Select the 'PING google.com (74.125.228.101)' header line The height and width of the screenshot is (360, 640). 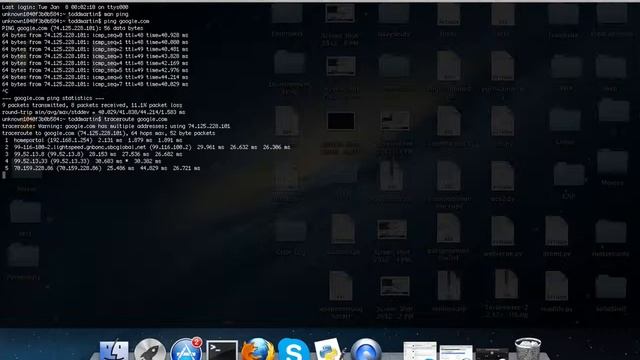point(72,28)
